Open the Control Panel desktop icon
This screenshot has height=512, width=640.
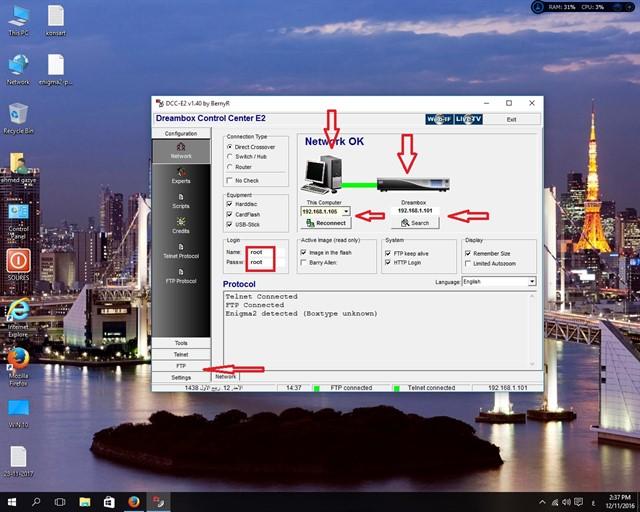pos(18,221)
